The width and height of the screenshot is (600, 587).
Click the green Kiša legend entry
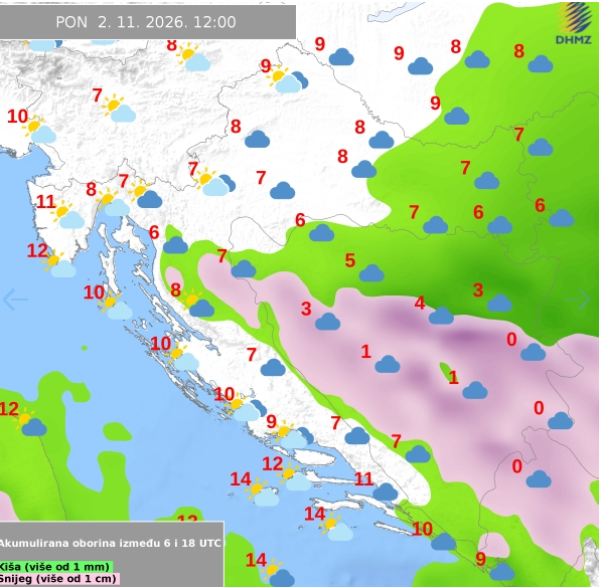coord(56,566)
